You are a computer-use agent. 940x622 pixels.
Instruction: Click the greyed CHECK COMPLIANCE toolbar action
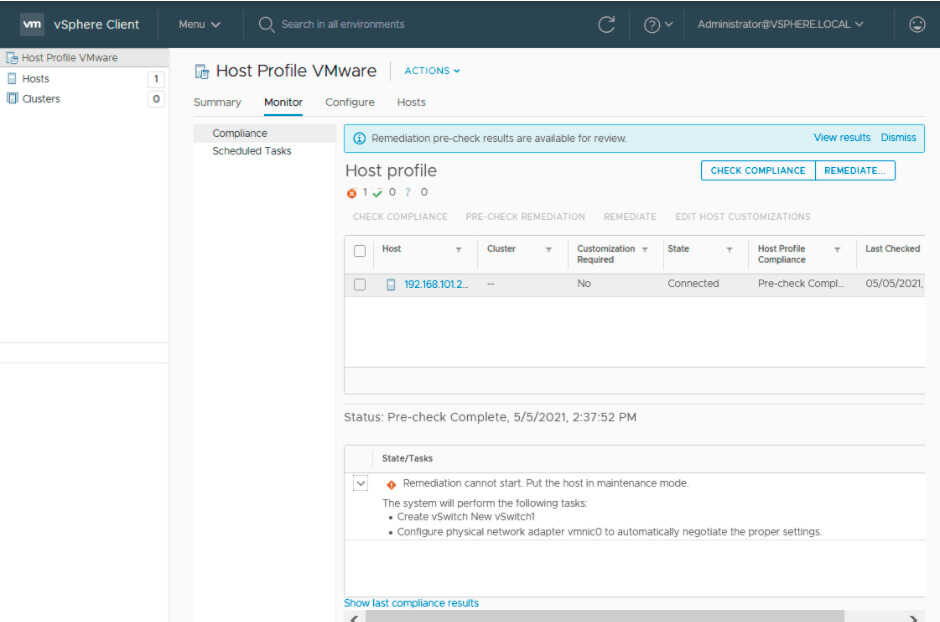pos(400,217)
